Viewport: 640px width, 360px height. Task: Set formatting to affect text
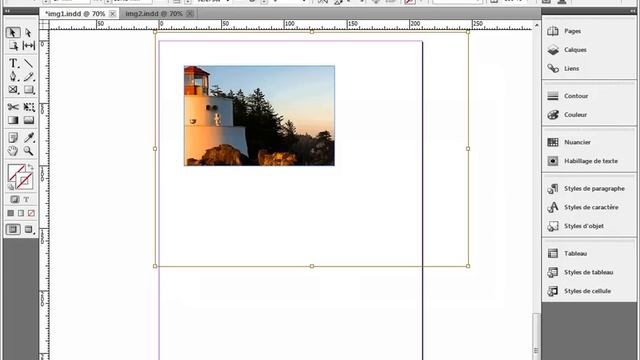26,200
